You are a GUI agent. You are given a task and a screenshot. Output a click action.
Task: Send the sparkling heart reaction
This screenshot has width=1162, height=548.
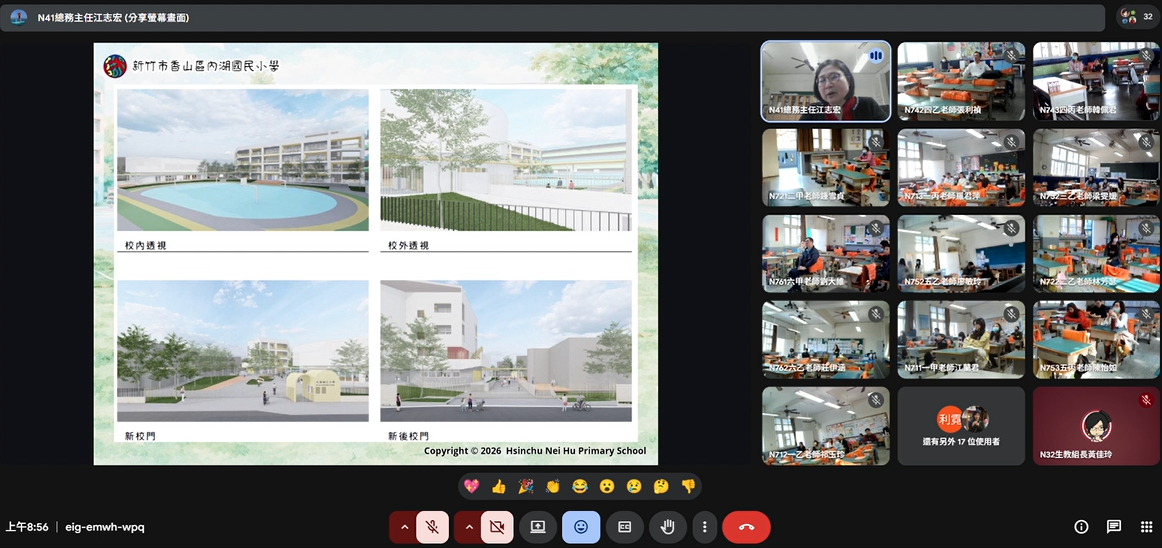click(472, 487)
